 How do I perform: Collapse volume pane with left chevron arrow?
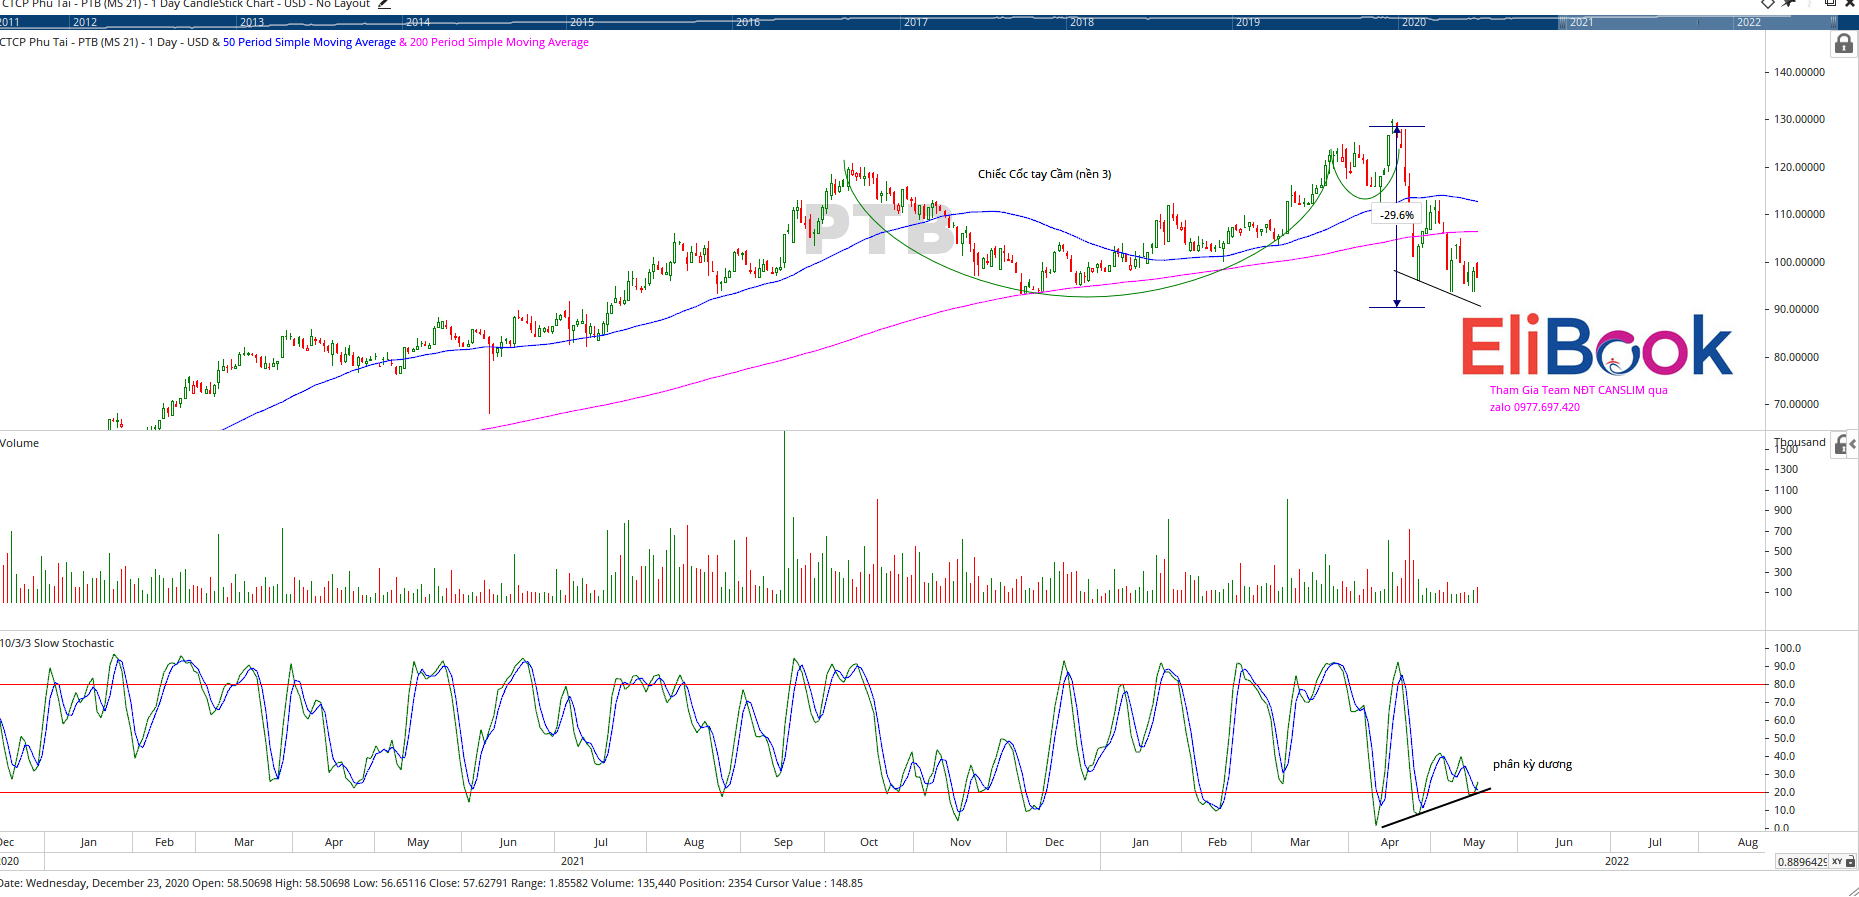(1853, 444)
